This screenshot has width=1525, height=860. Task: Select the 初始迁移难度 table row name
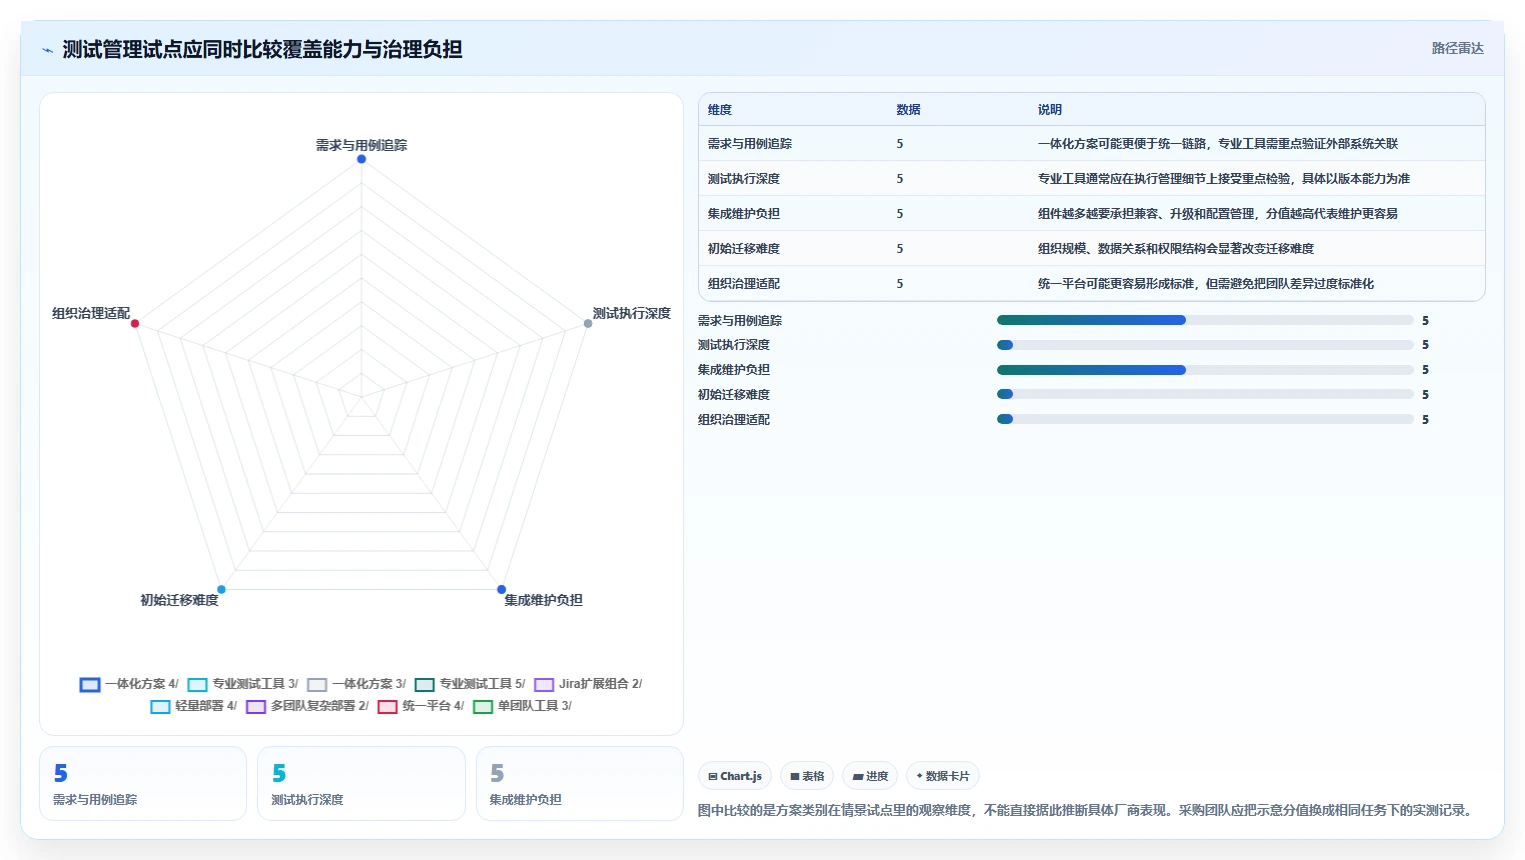coord(743,249)
